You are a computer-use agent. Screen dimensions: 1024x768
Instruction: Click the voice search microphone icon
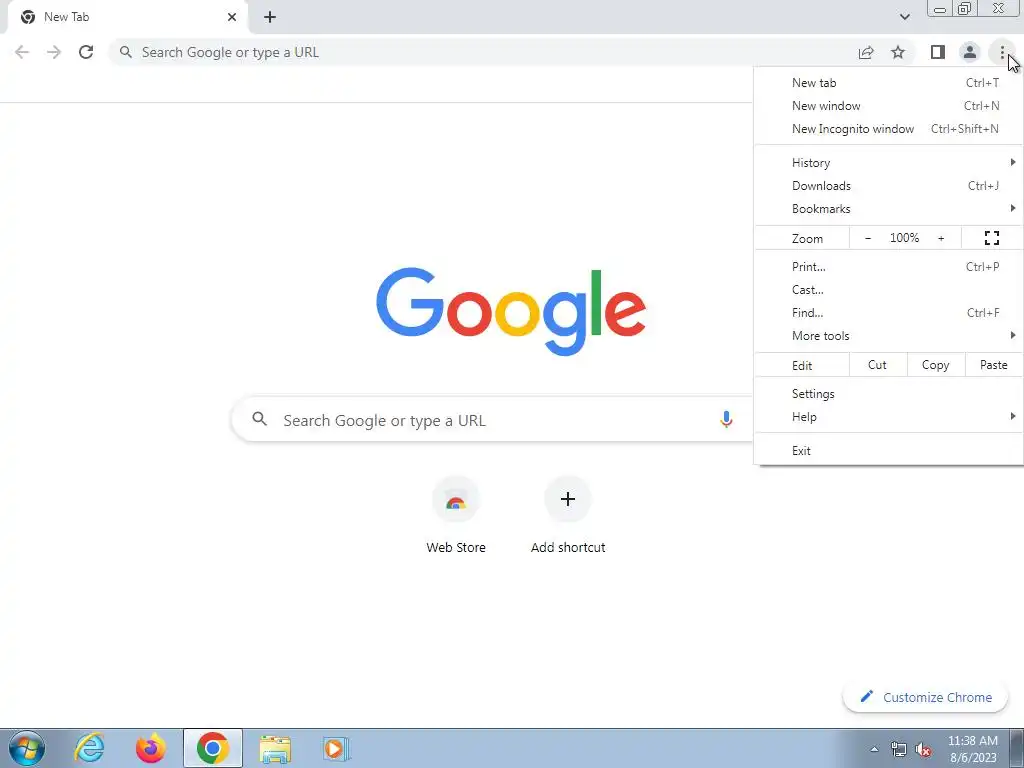tap(726, 419)
